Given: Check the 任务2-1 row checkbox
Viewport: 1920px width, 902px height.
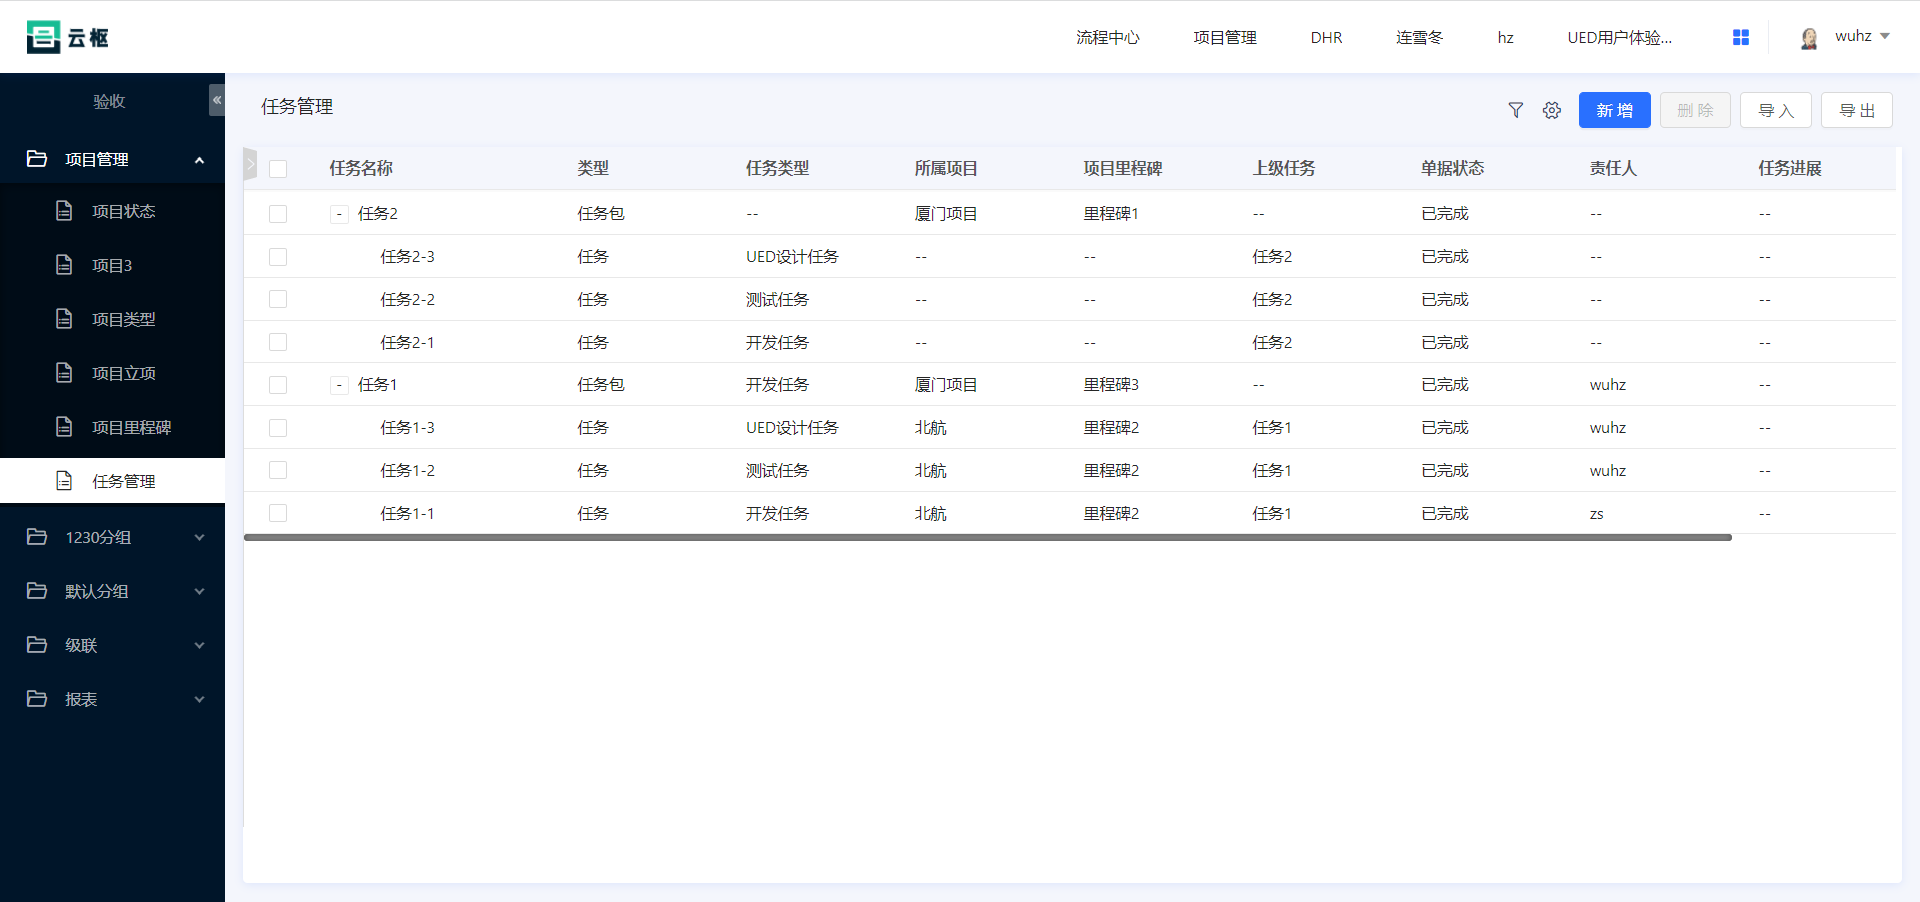Looking at the screenshot, I should tap(278, 342).
